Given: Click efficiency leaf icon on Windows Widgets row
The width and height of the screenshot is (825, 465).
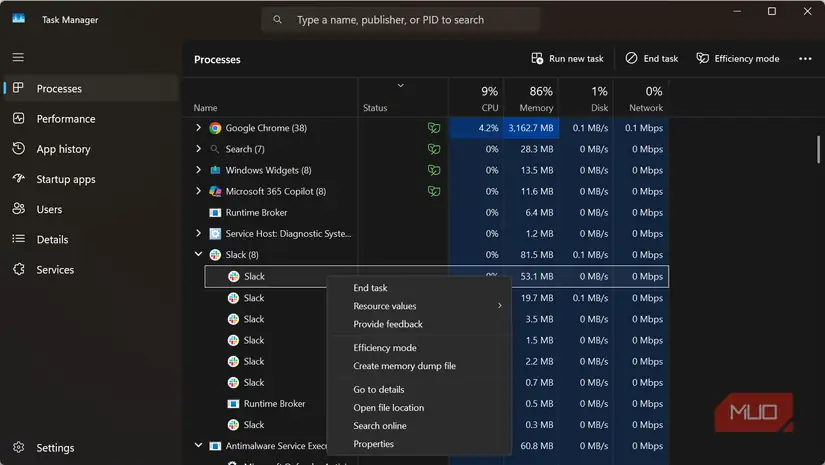Looking at the screenshot, I should click(434, 170).
